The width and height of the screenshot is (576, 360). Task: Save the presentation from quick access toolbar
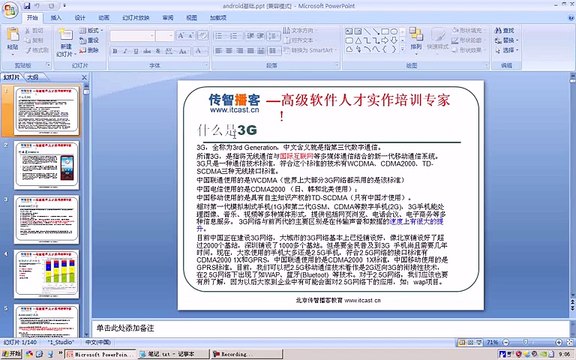(x=27, y=6)
